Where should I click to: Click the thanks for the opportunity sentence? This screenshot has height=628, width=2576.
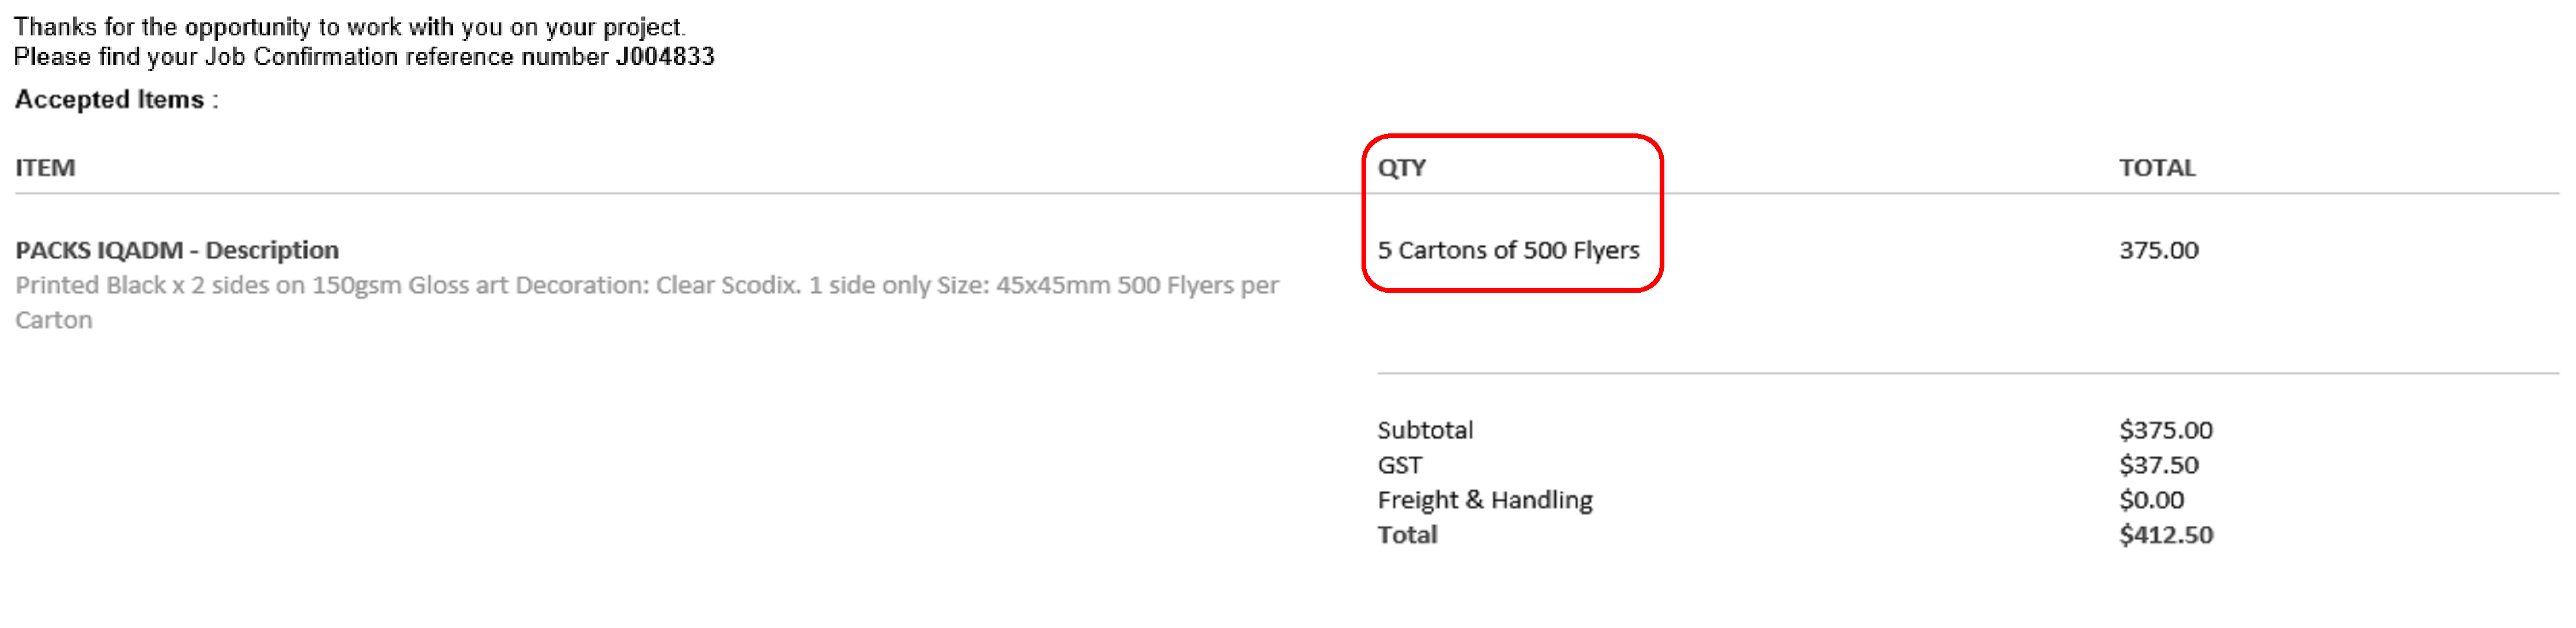click(350, 27)
